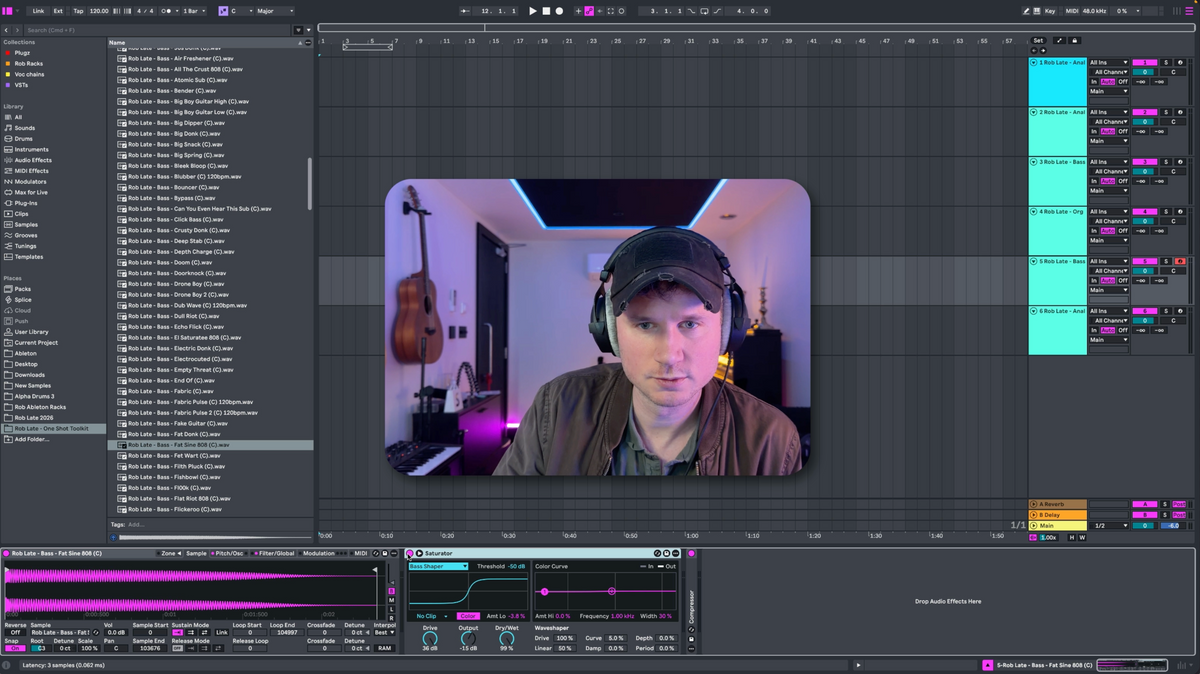This screenshot has height=674, width=1200.
Task: Set track 2 monitor to Off
Action: click(1123, 131)
